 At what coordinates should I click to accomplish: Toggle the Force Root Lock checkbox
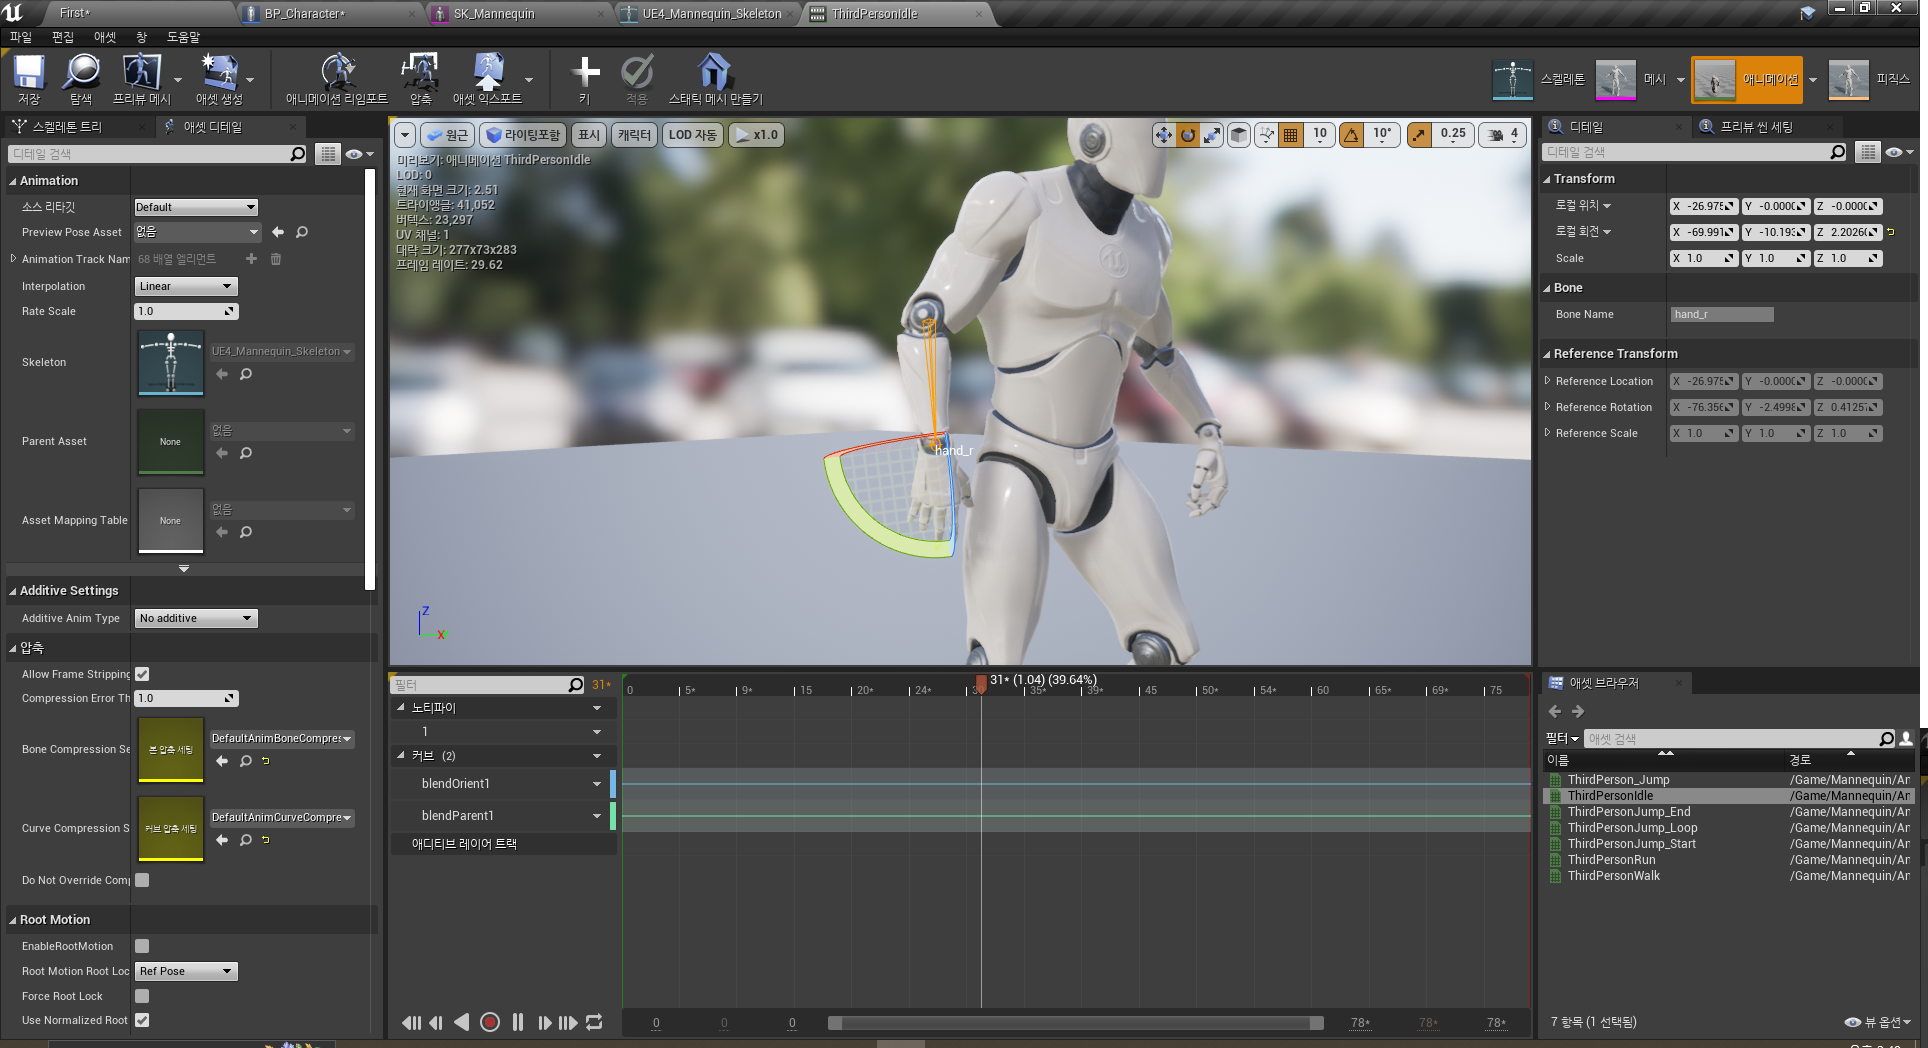click(x=142, y=996)
